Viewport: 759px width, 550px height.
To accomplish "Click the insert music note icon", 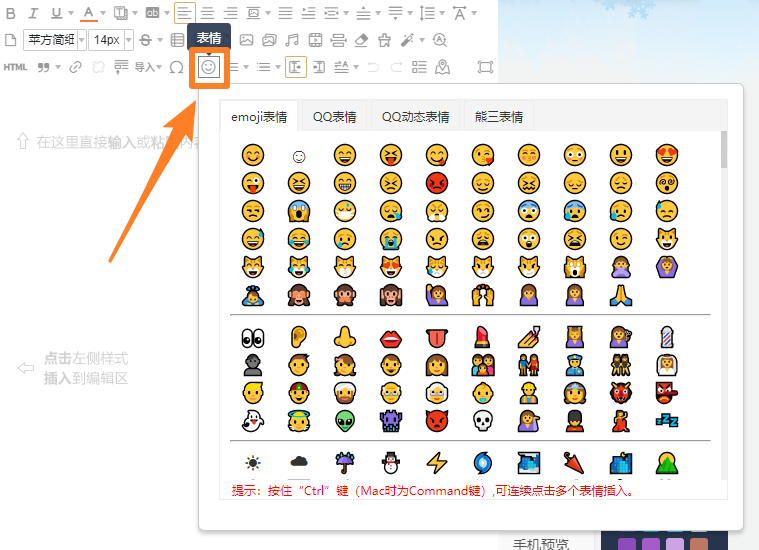I will pyautogui.click(x=291, y=40).
